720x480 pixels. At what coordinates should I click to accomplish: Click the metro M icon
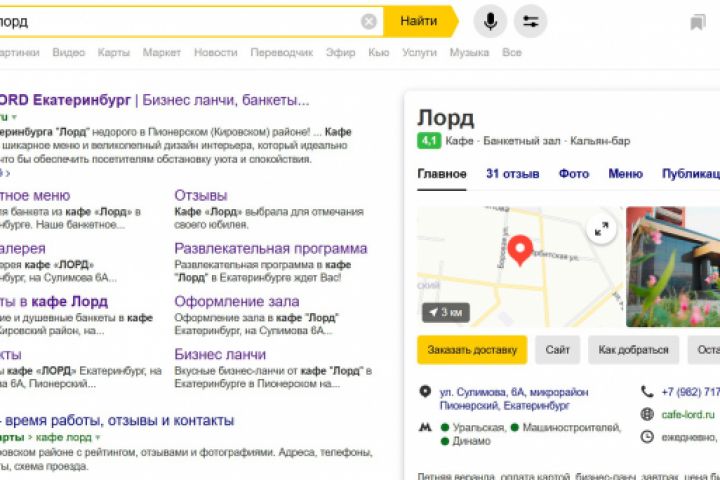pyautogui.click(x=425, y=428)
